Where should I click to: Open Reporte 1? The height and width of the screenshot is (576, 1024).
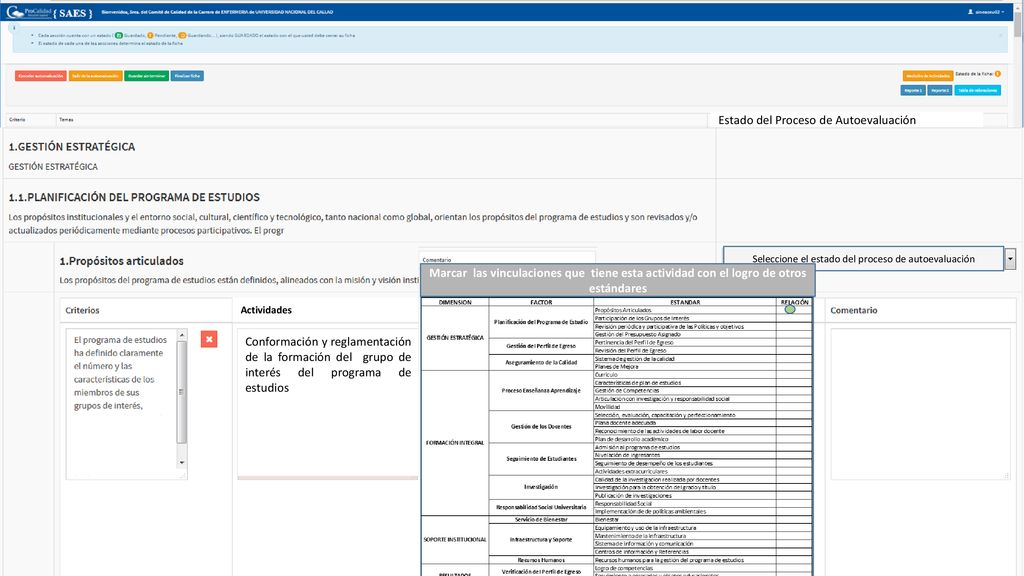coord(913,90)
